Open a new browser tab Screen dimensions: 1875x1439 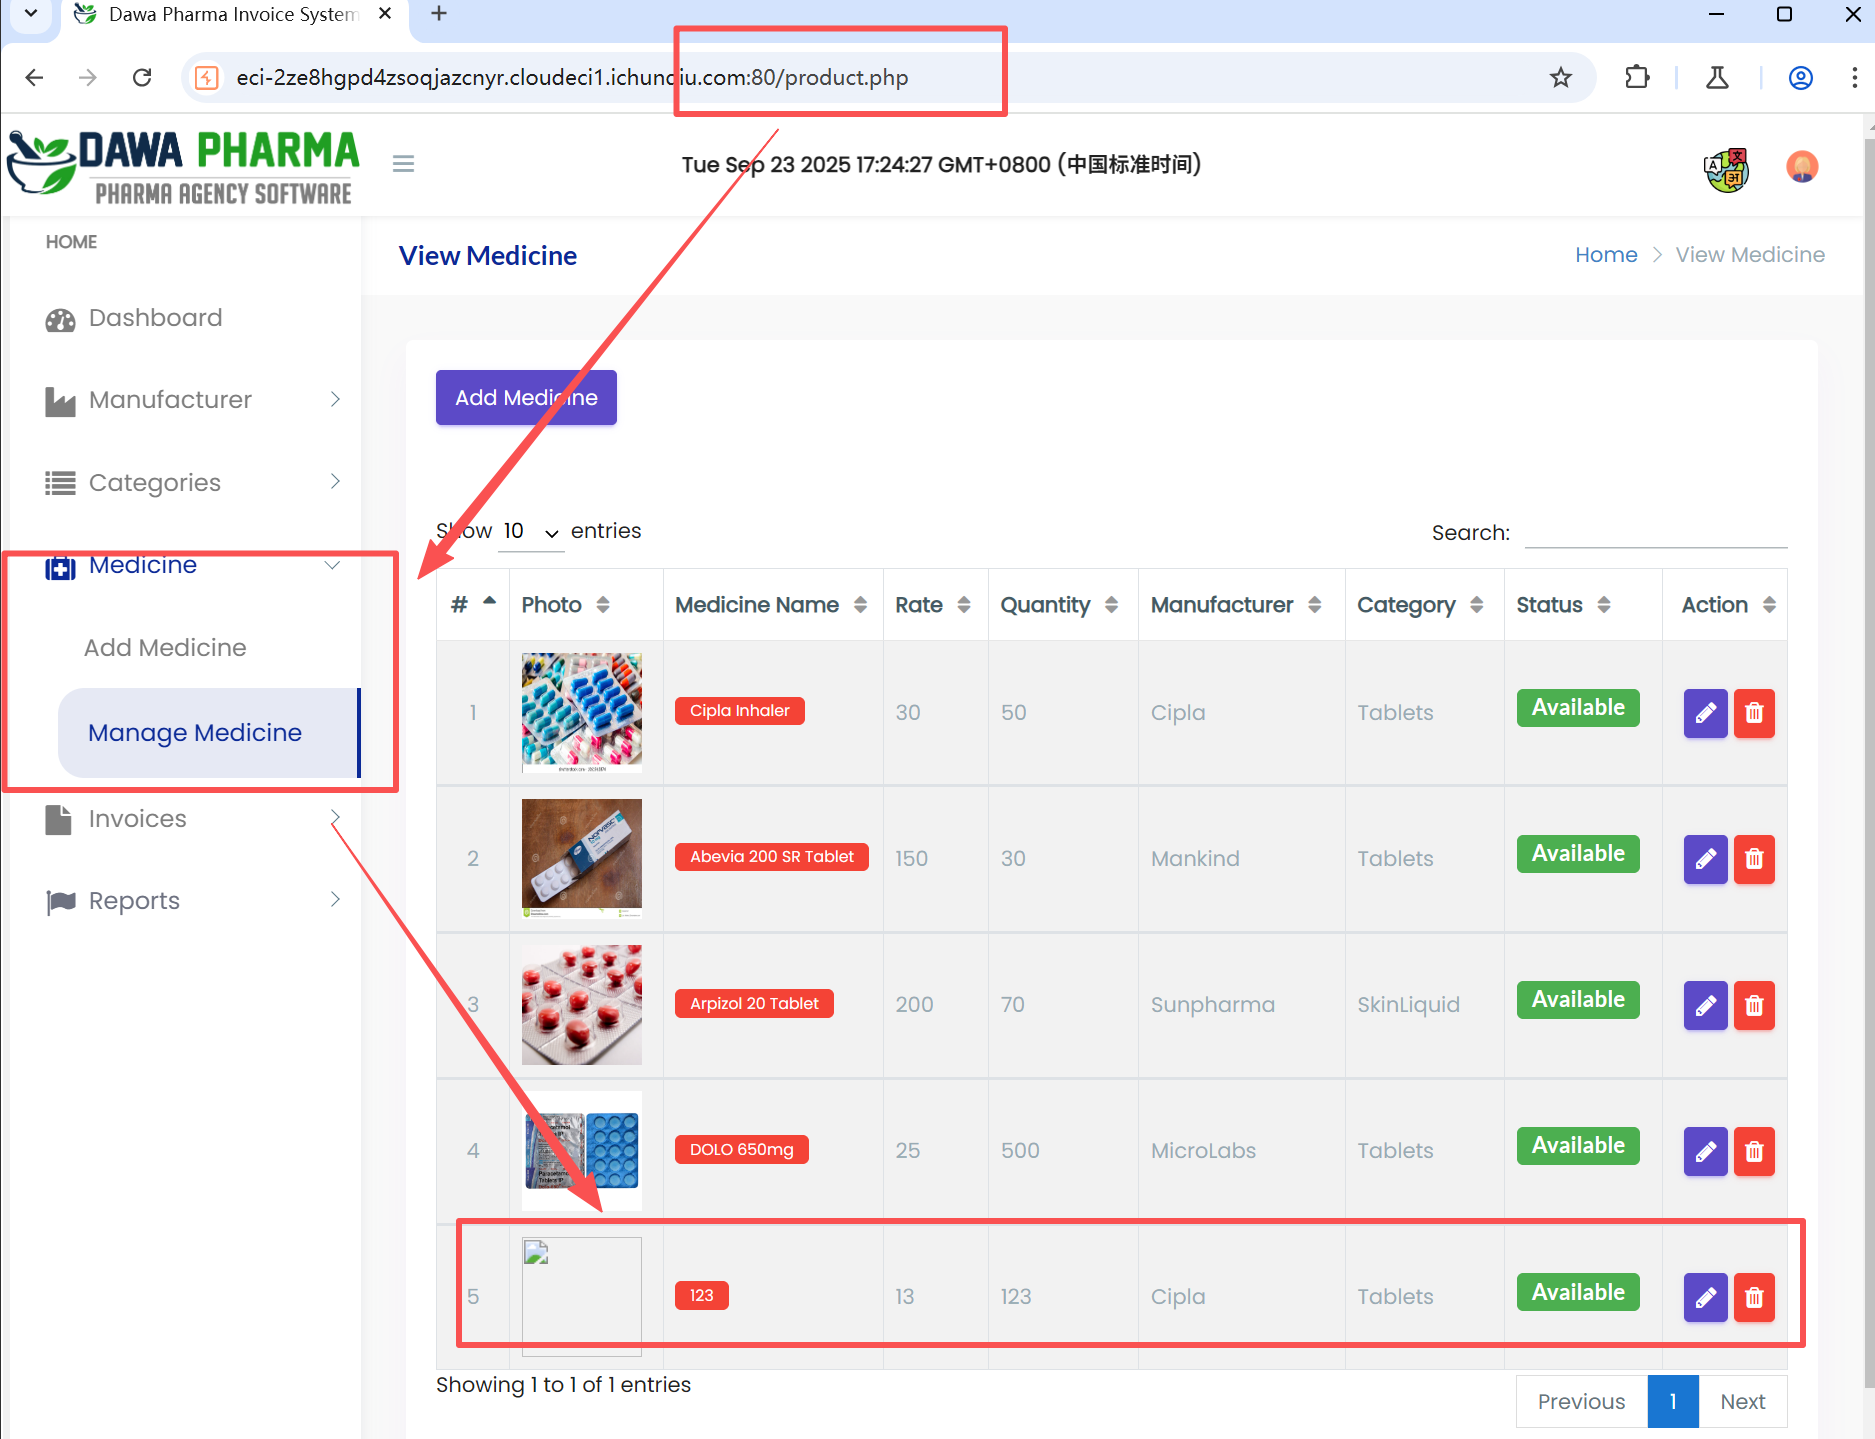pos(438,14)
